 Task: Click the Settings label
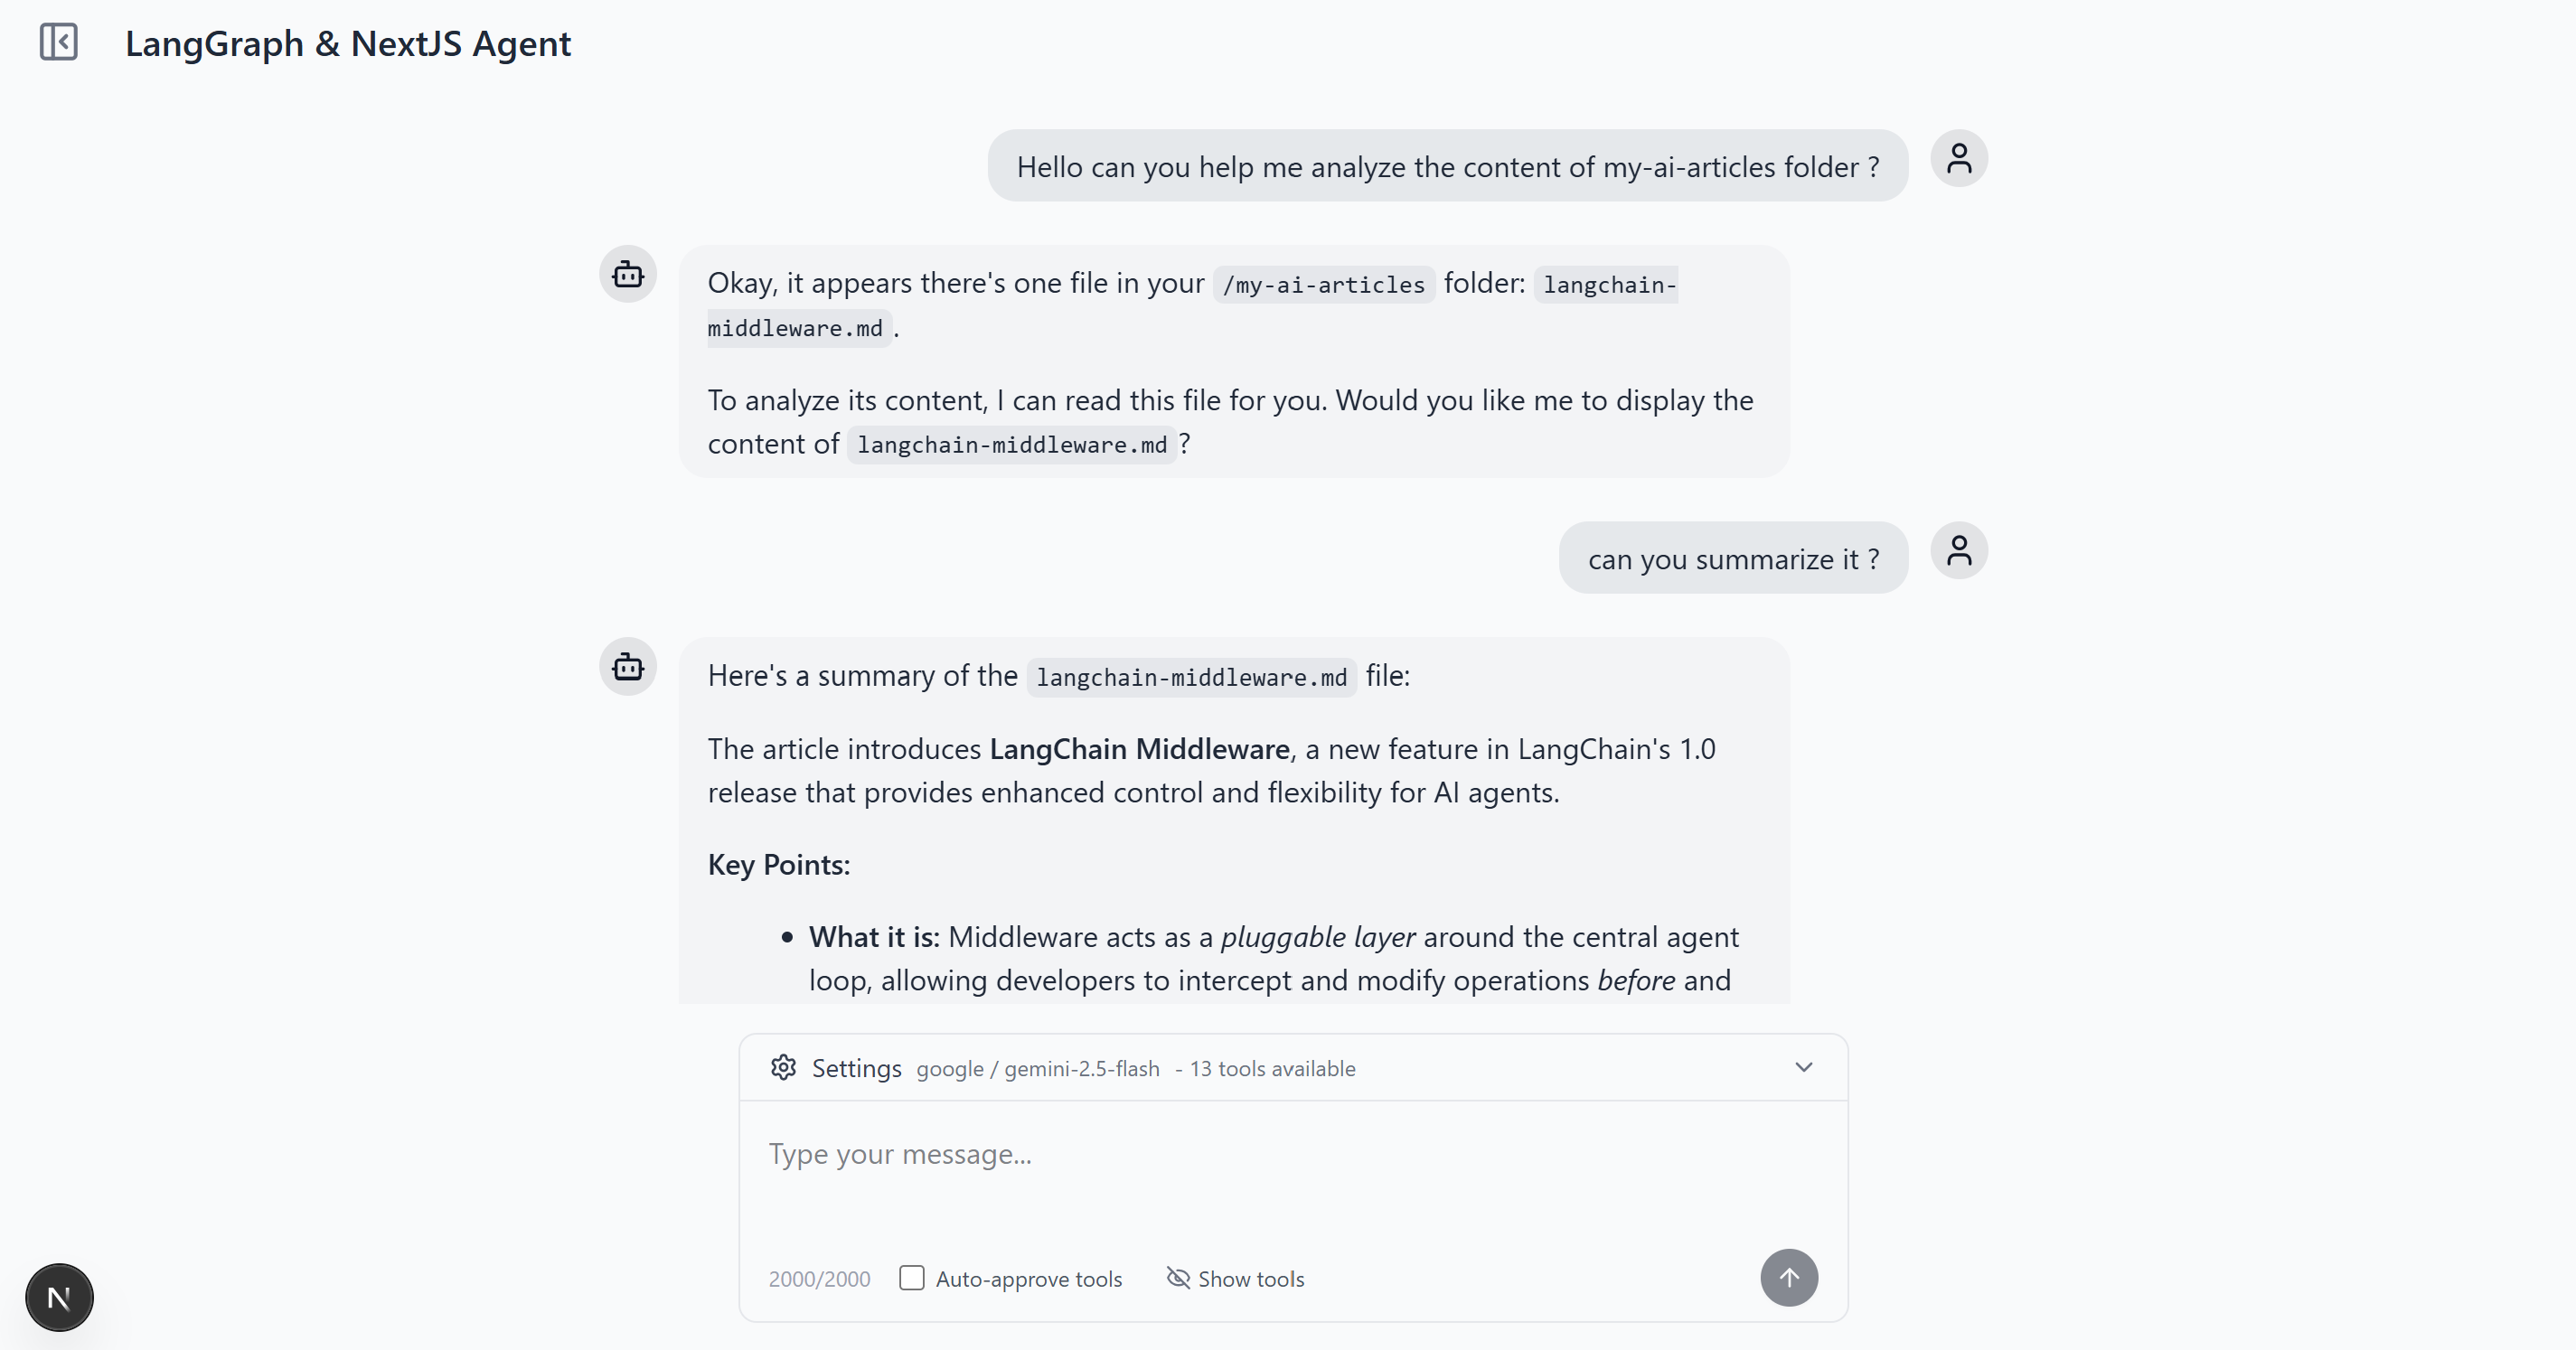856,1068
